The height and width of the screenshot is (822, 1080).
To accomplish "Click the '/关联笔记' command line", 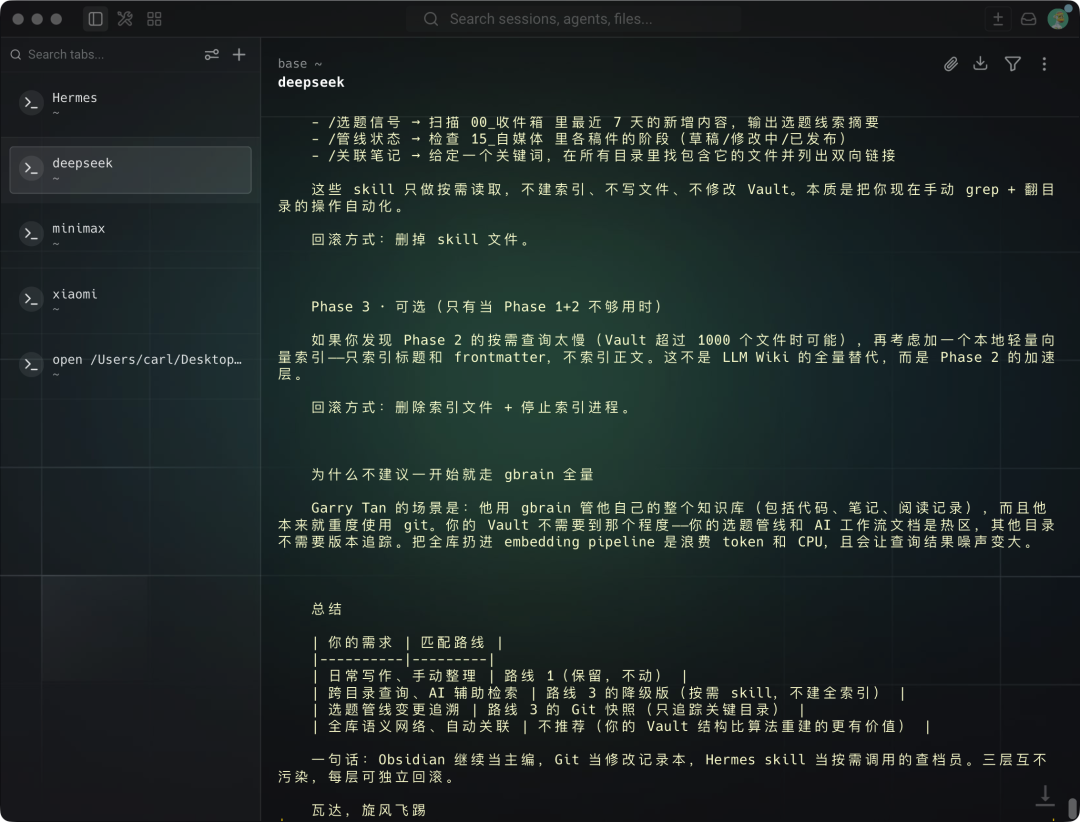I will point(604,156).
